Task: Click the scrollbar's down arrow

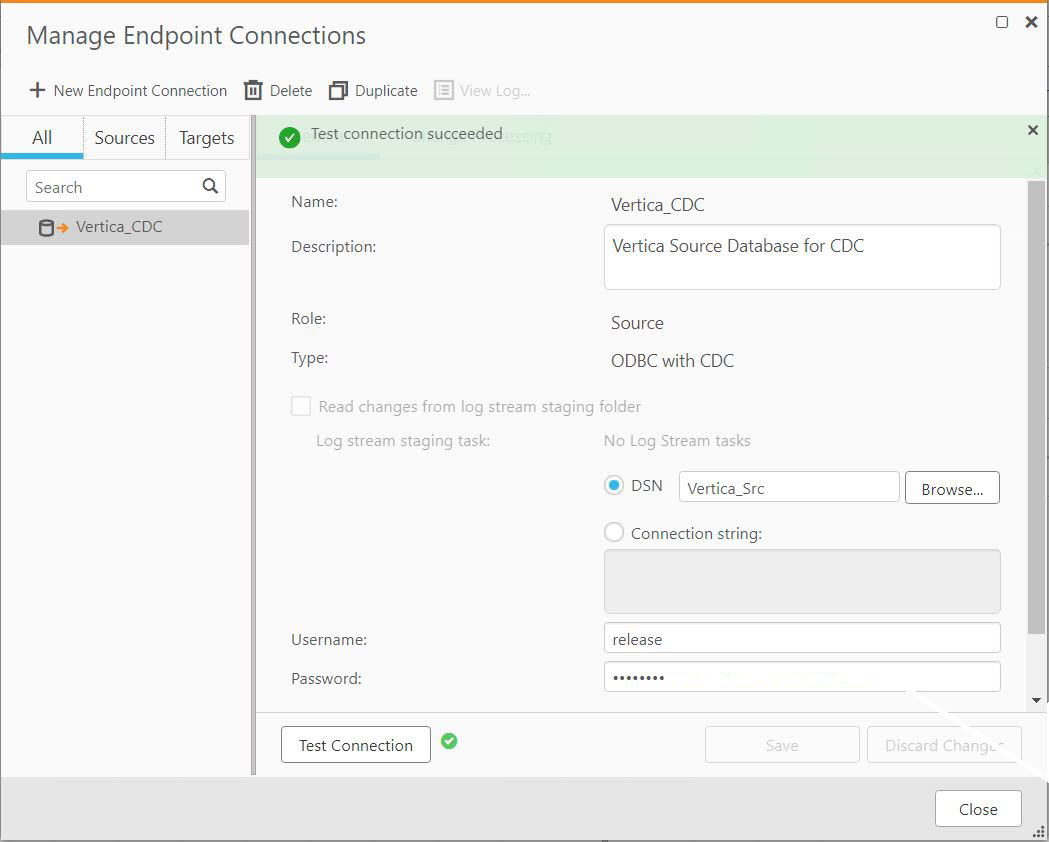Action: (1036, 700)
